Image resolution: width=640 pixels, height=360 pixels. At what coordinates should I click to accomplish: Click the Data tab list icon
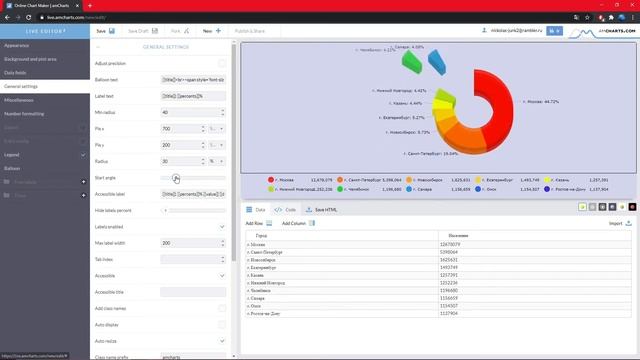pos(249,209)
